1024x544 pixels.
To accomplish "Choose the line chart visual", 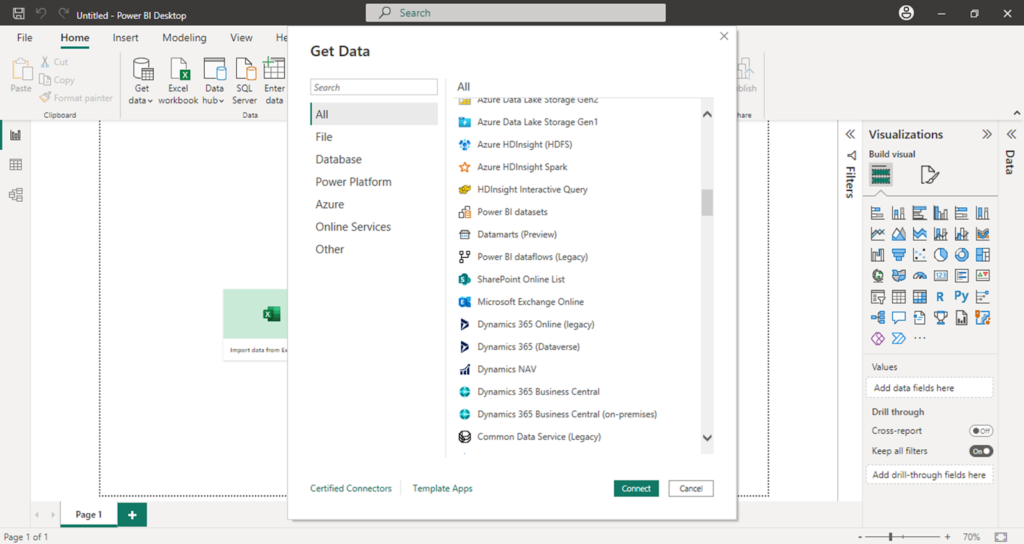I will point(878,234).
